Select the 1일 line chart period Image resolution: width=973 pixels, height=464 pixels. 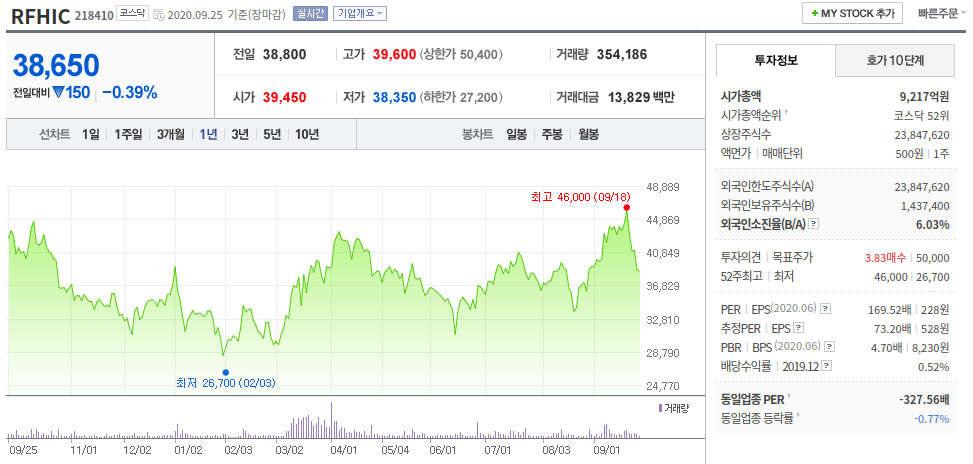pos(90,134)
